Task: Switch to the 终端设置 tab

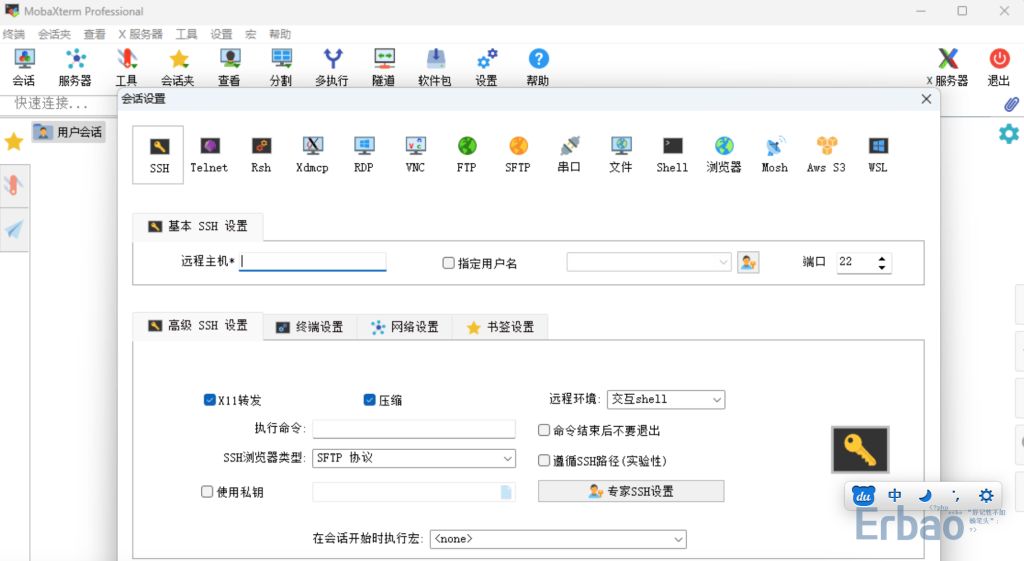Action: click(x=310, y=327)
